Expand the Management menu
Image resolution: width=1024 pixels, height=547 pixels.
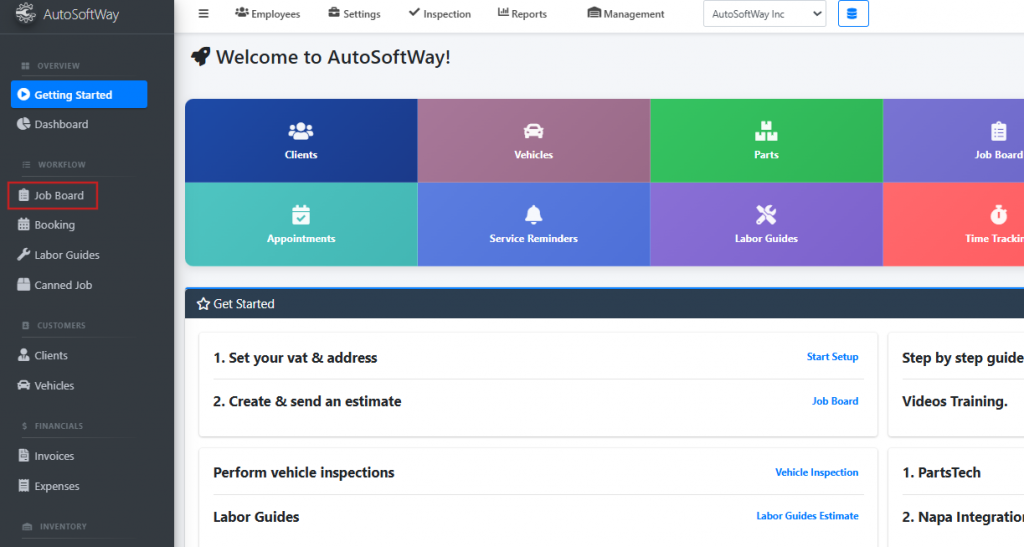[626, 14]
